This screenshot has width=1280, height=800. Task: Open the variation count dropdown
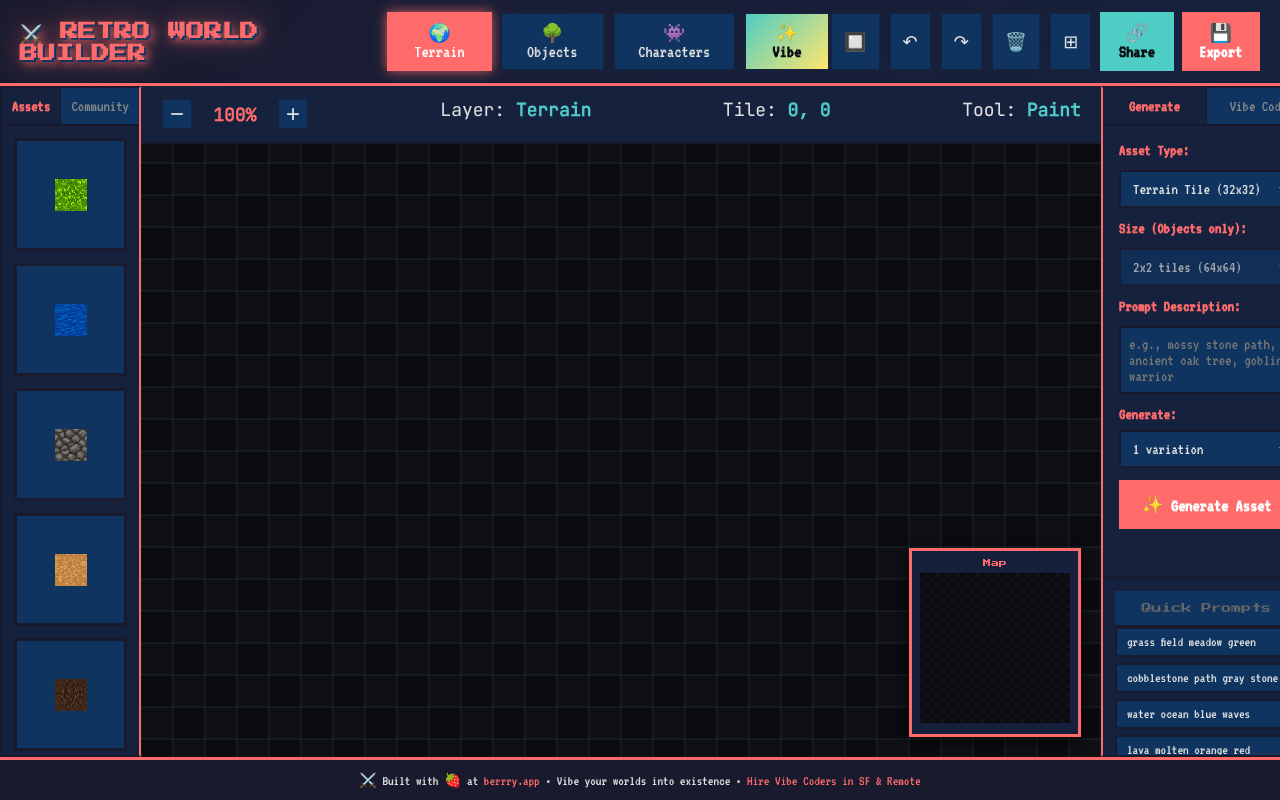pos(1200,449)
